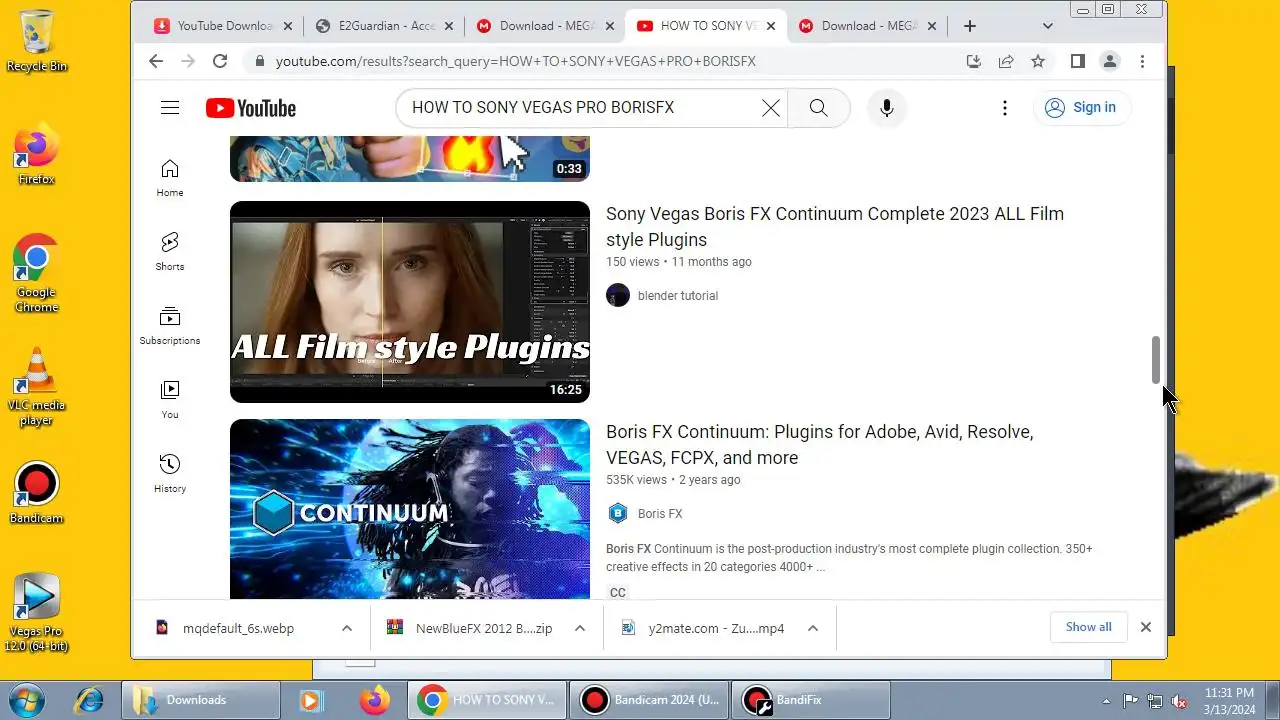
Task: Click Show all downloads
Action: [1088, 627]
